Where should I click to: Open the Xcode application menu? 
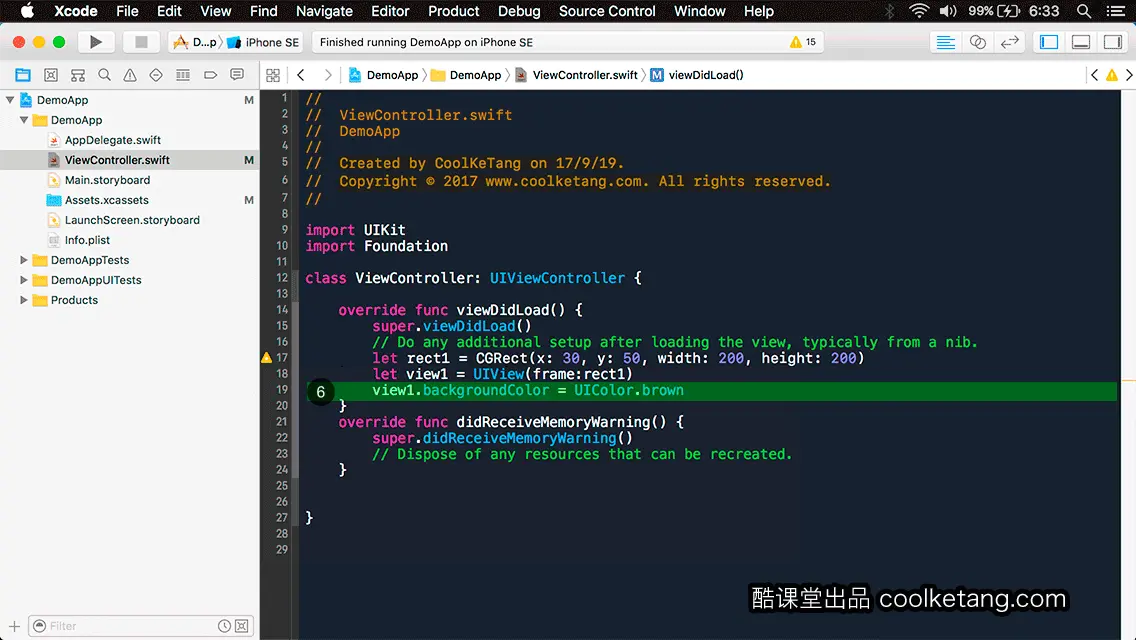75,11
